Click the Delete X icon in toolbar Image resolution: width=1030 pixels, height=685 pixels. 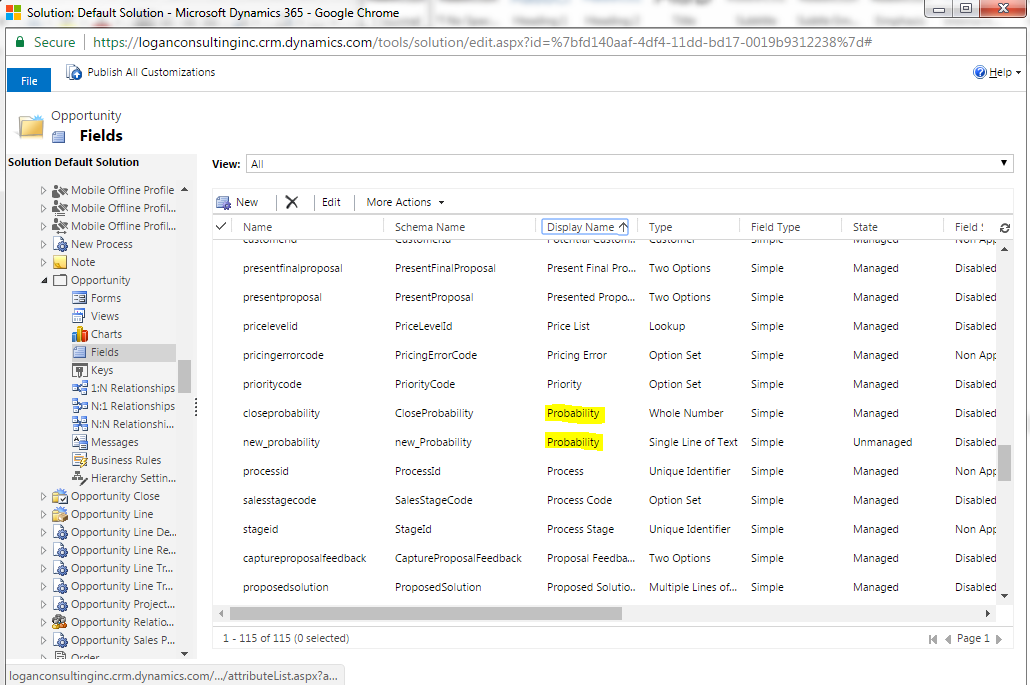(x=292, y=202)
